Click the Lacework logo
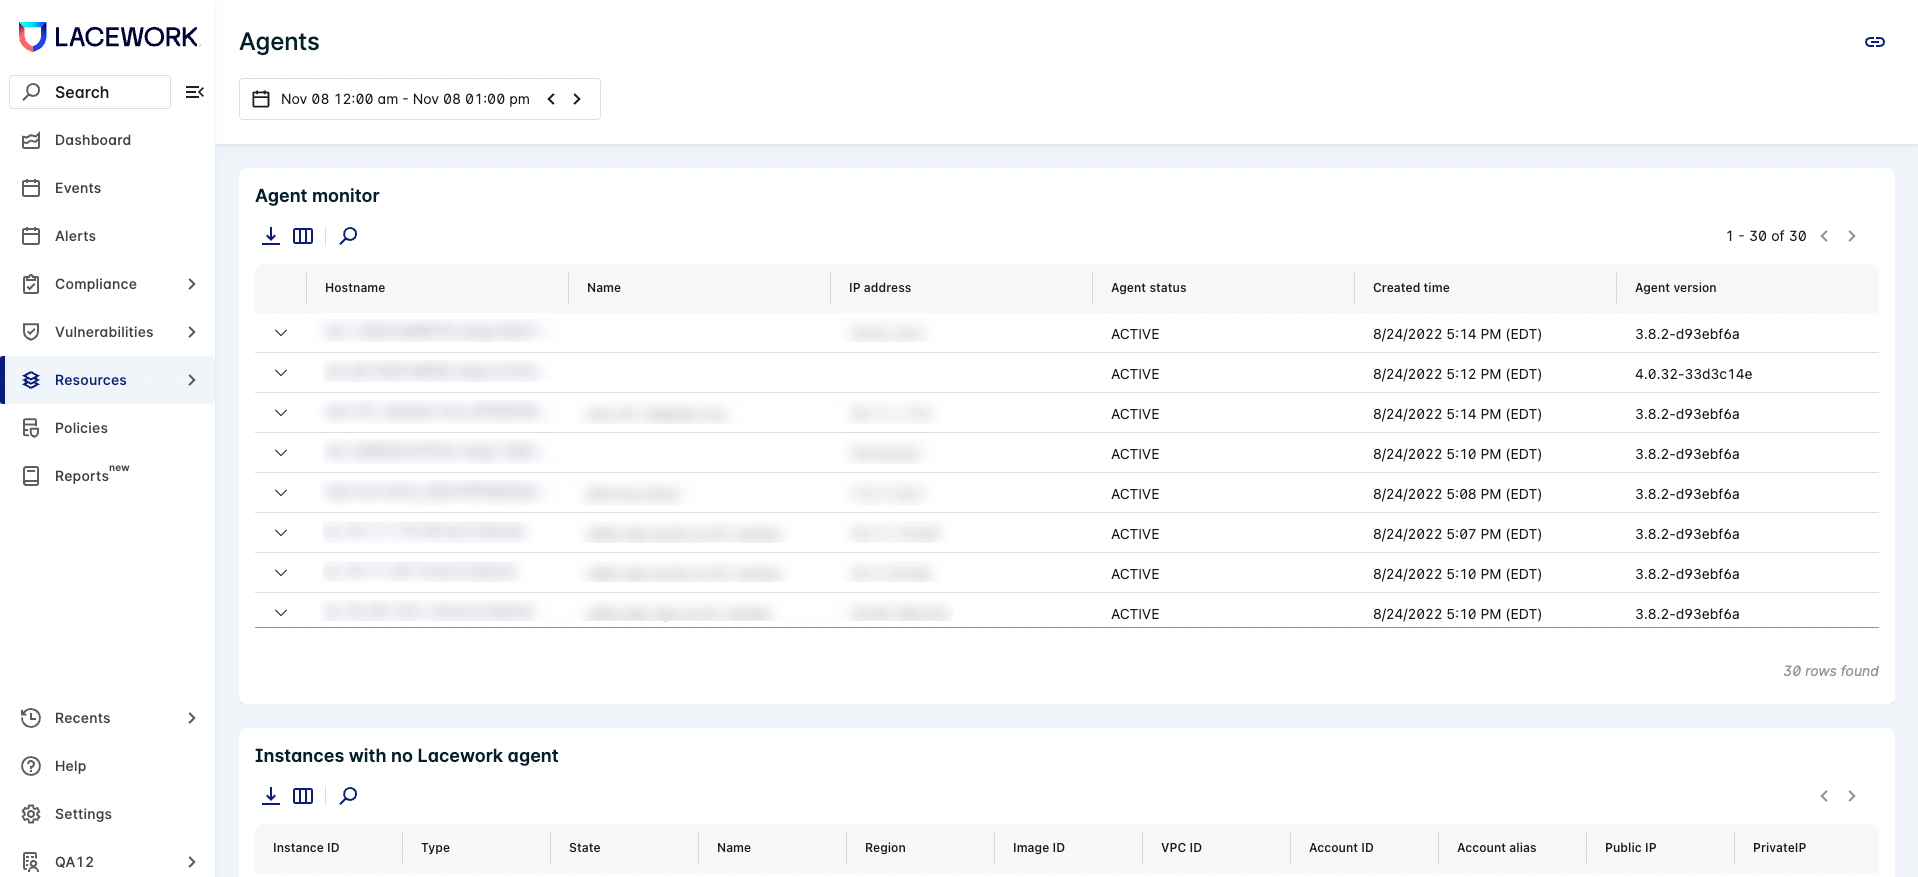 [108, 37]
